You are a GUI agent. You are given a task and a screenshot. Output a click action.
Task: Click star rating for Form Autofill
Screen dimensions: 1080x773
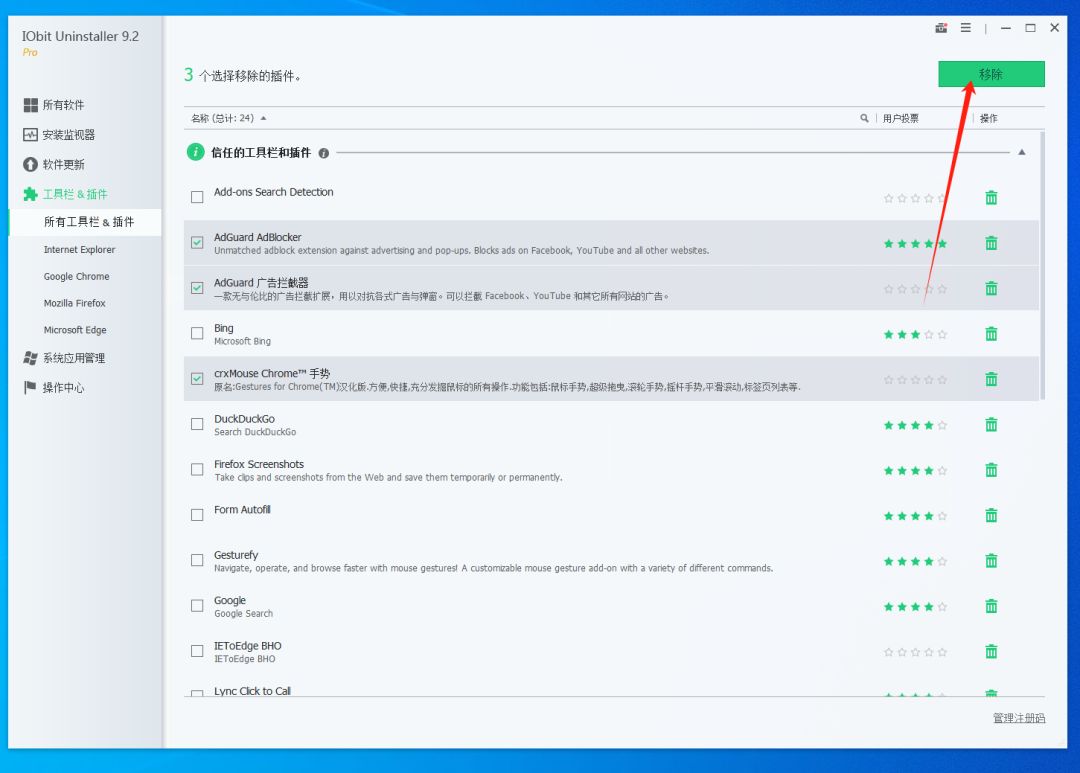point(915,517)
